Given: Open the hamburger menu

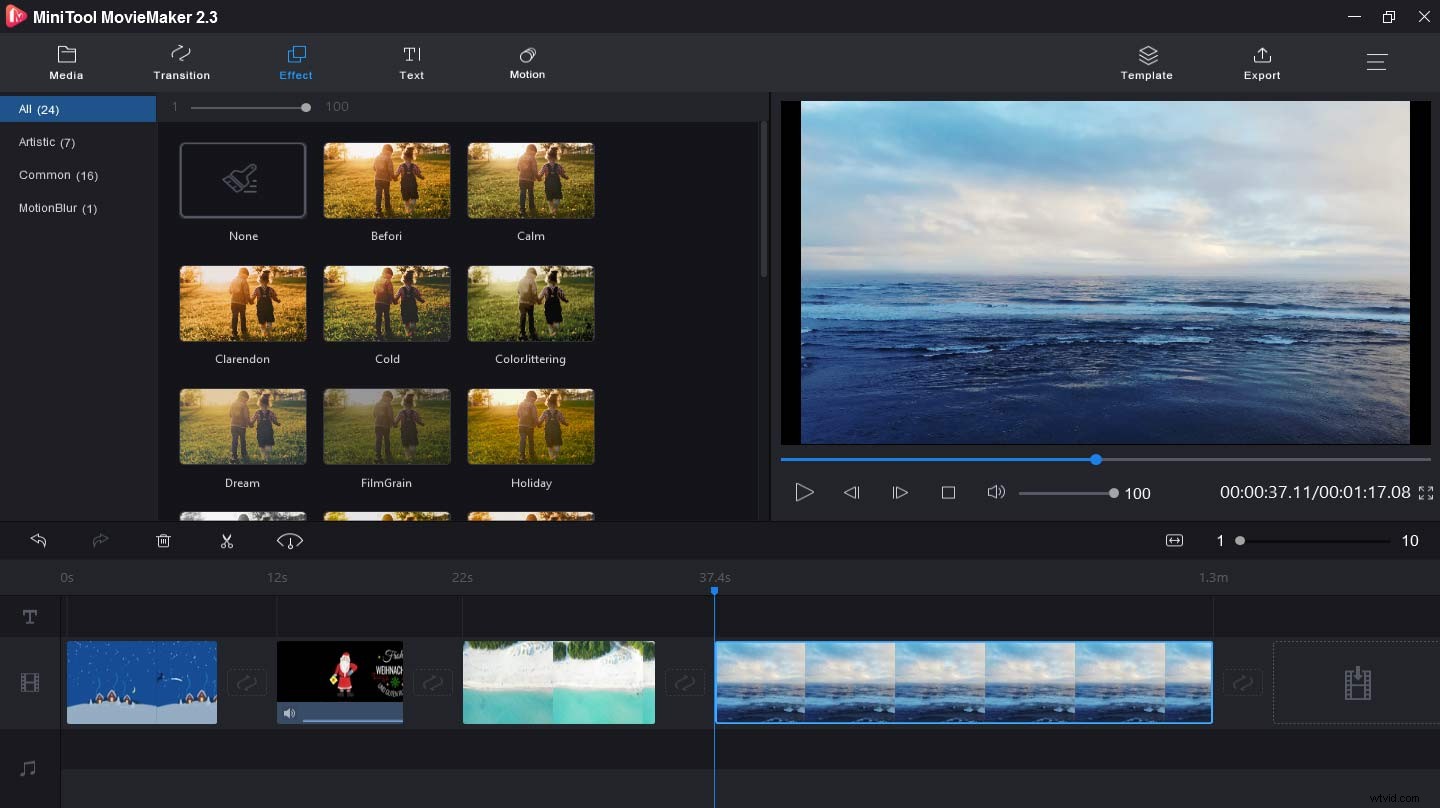Looking at the screenshot, I should (1377, 62).
